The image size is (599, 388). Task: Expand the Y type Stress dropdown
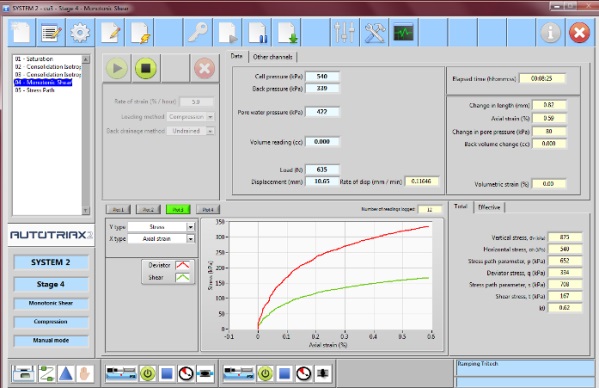[x=191, y=227]
